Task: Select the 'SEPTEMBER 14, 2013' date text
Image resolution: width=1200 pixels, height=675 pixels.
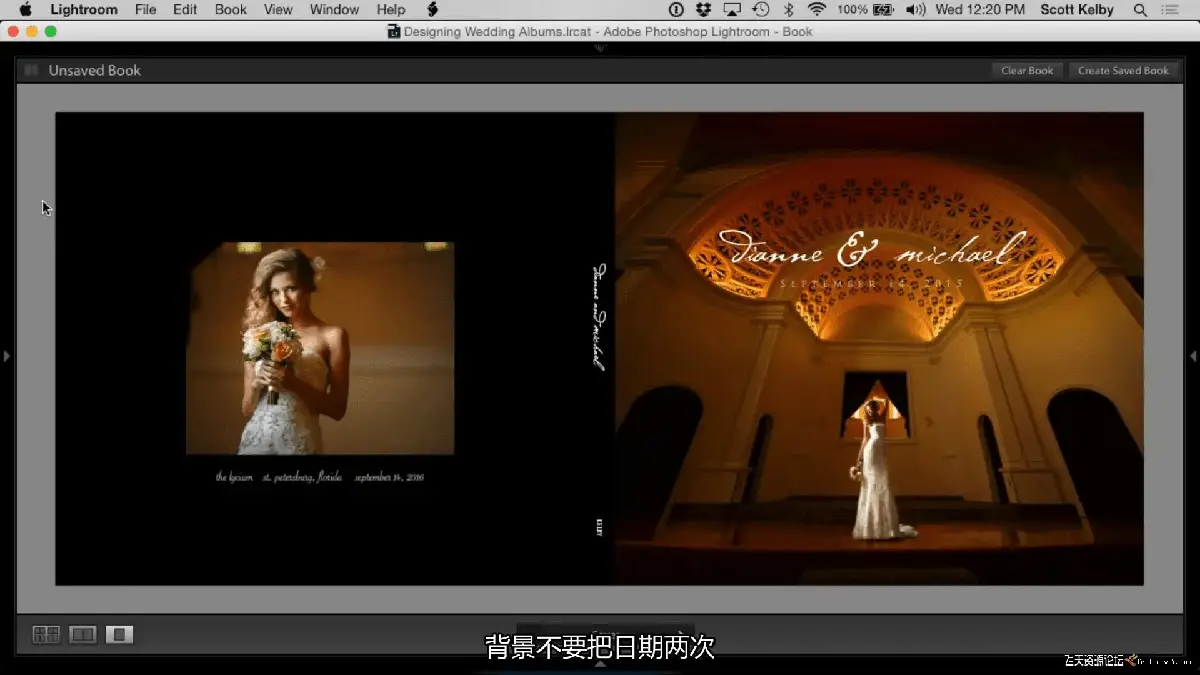Action: pos(871,284)
